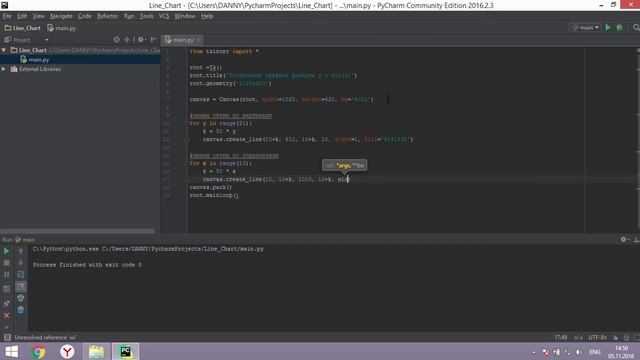Debug main with the green bug icon

620,27
